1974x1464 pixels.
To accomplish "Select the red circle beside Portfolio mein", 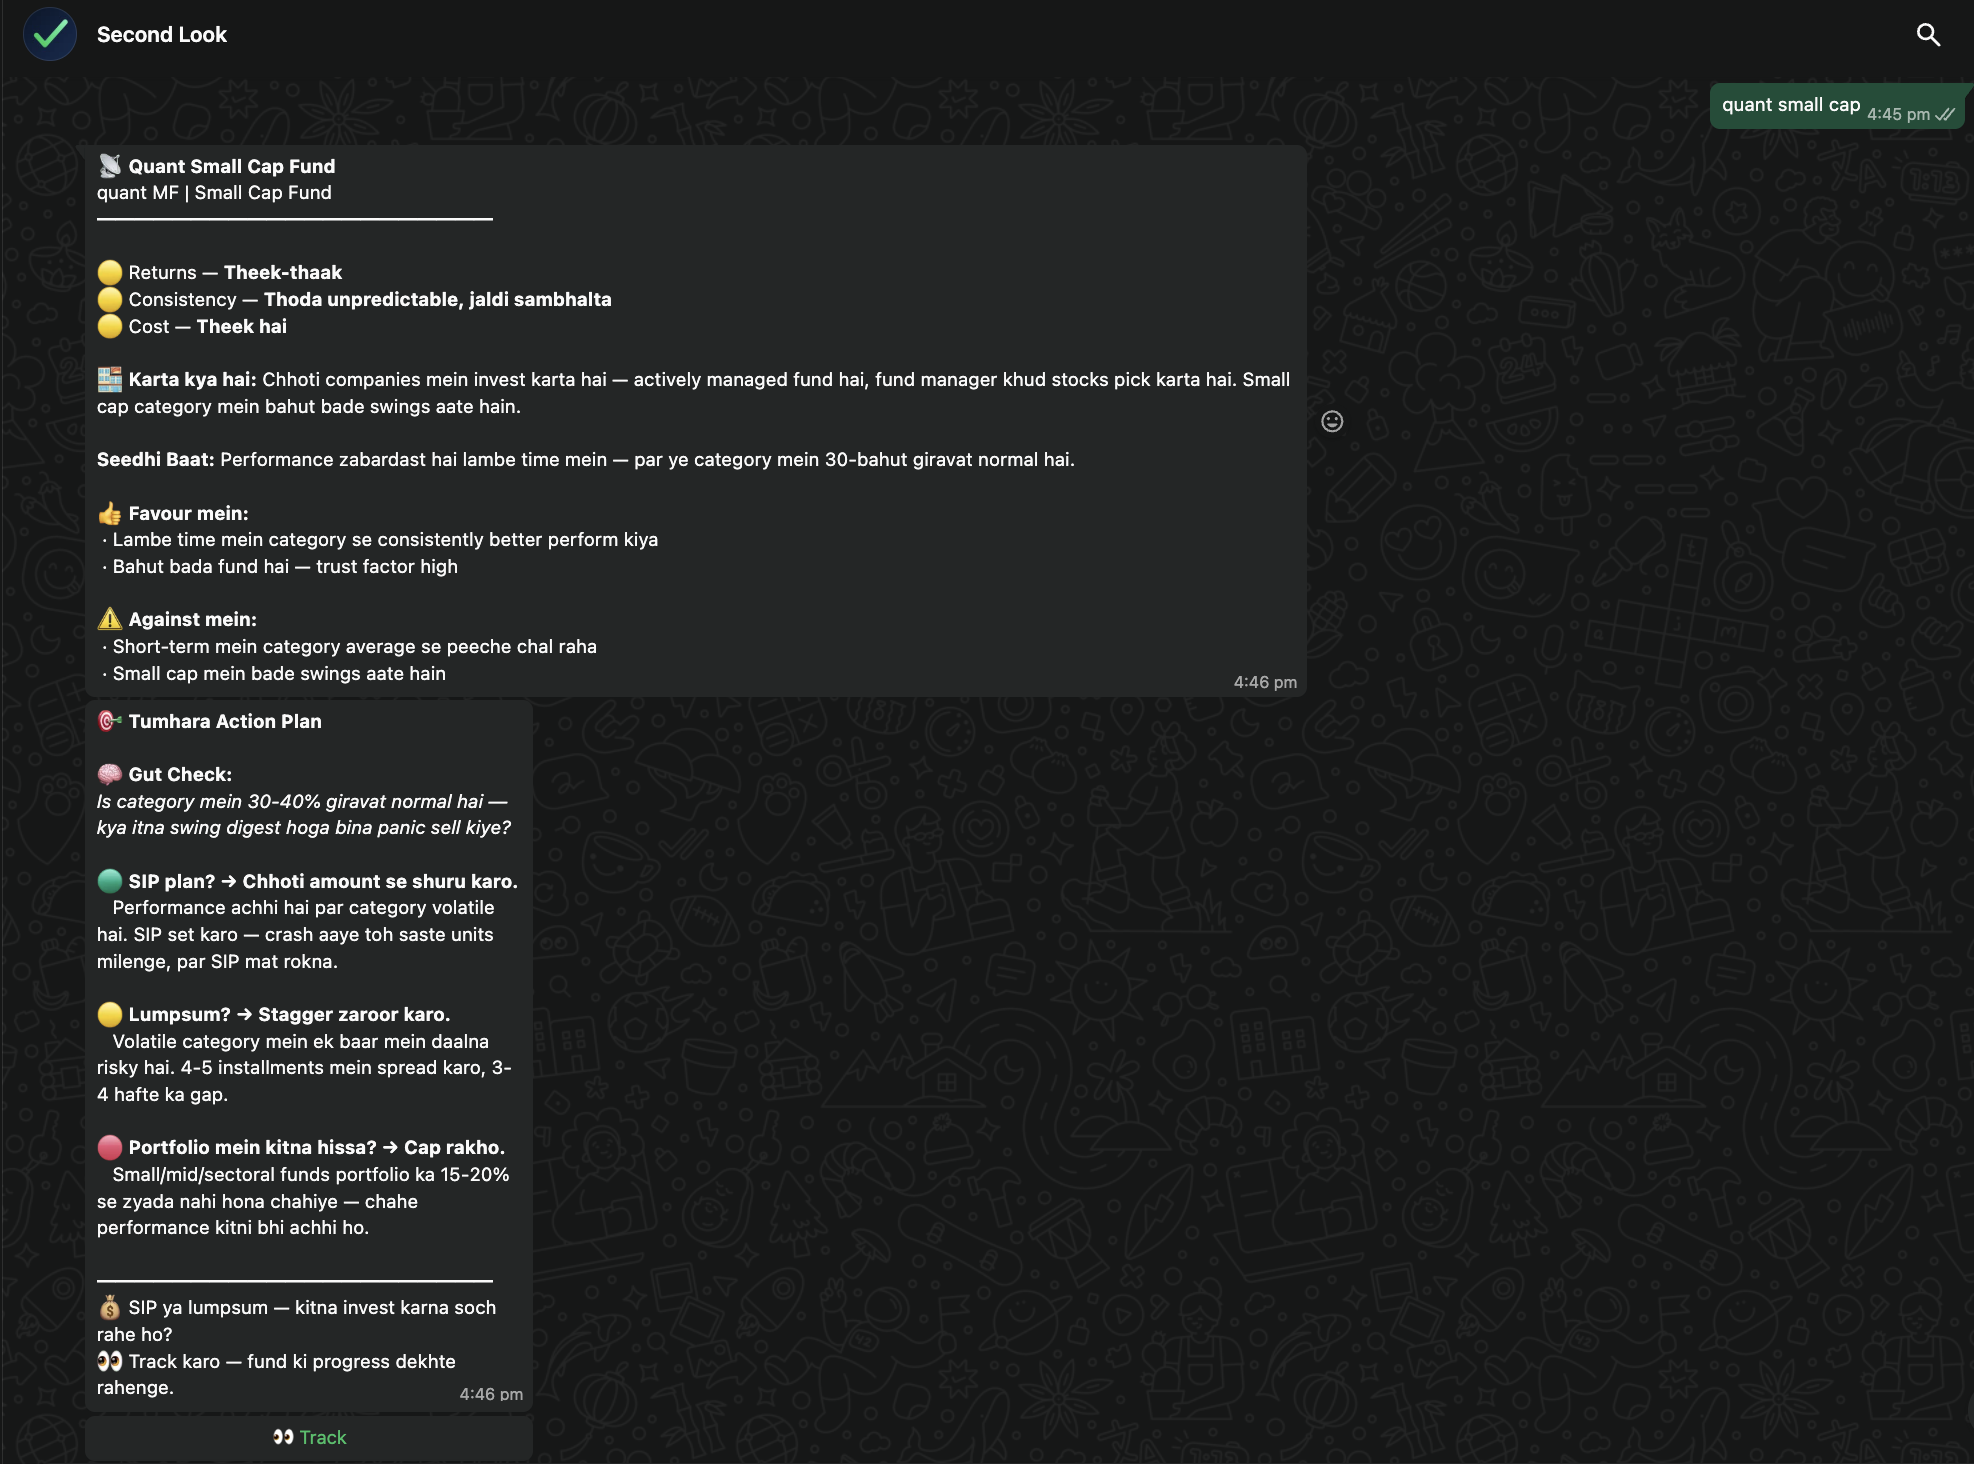I will click(110, 1147).
